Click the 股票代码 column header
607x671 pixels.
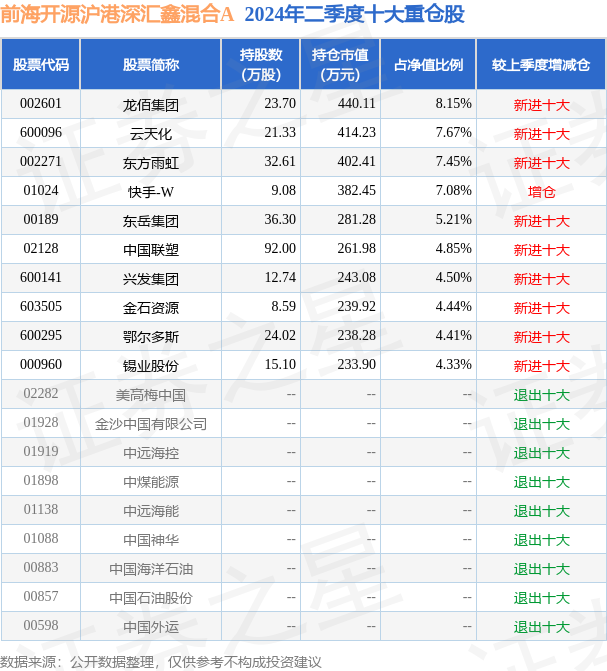pos(41,65)
